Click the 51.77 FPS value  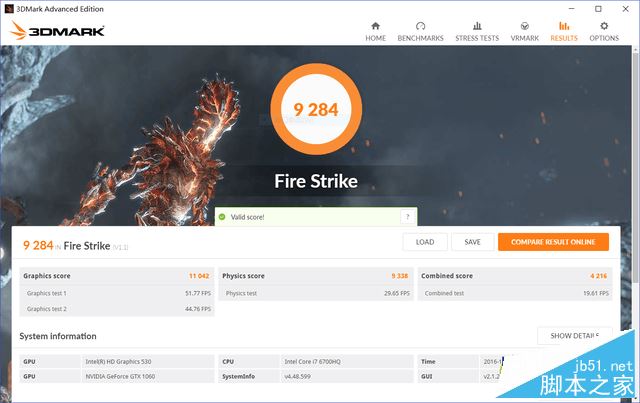click(198, 293)
